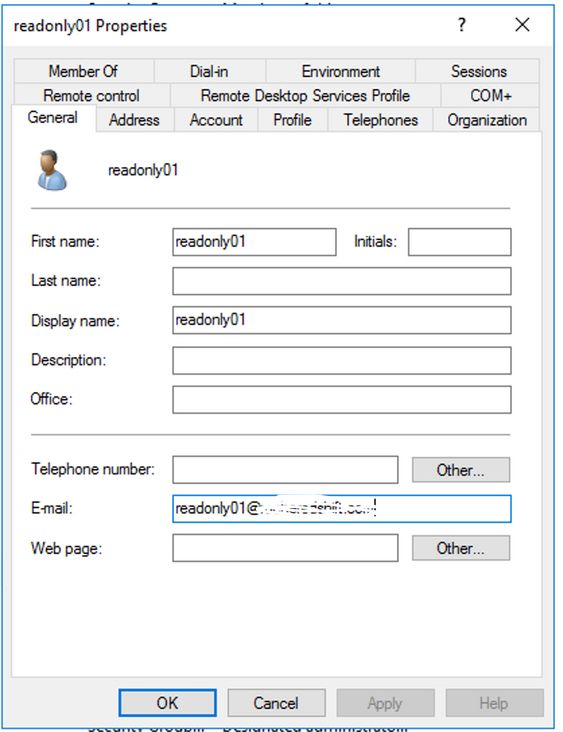Open Other telephone numbers dialog
The height and width of the screenshot is (732, 563).
pos(461,470)
